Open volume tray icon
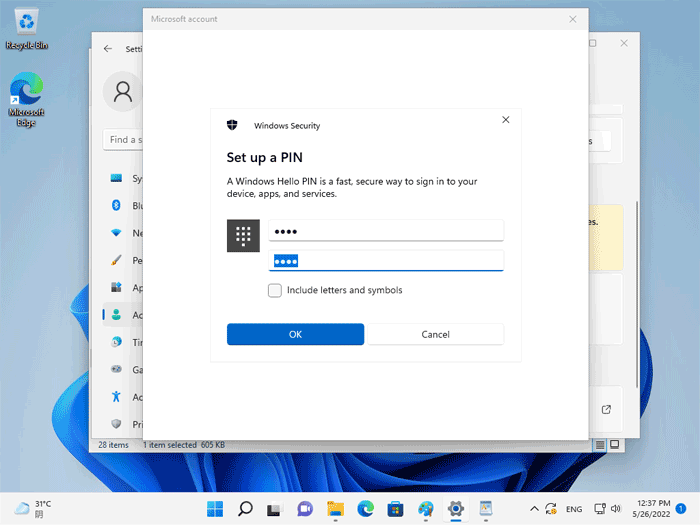 [x=616, y=509]
